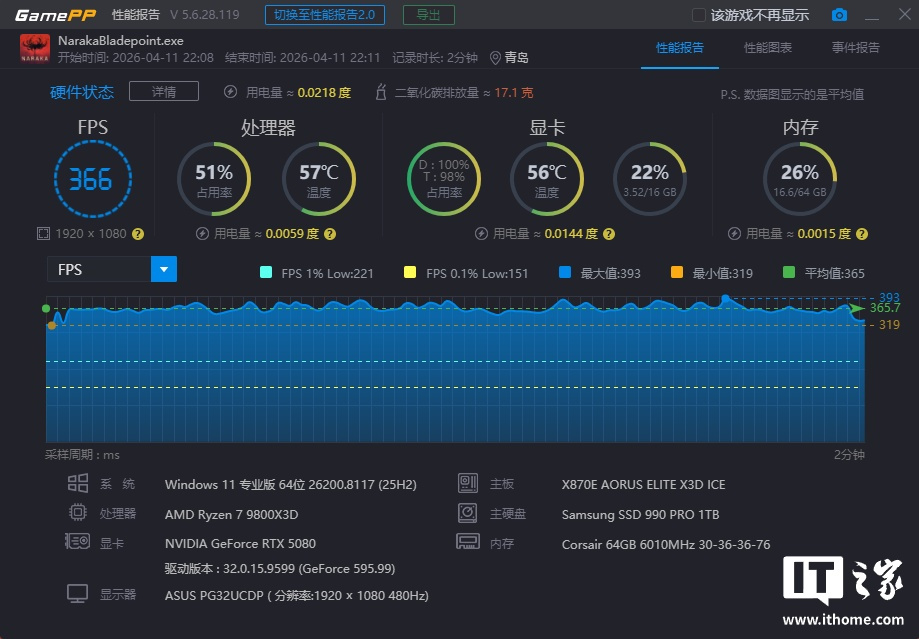This screenshot has height=639, width=919.
Task: Click the carbon dioxide emission icon
Action: (380, 92)
